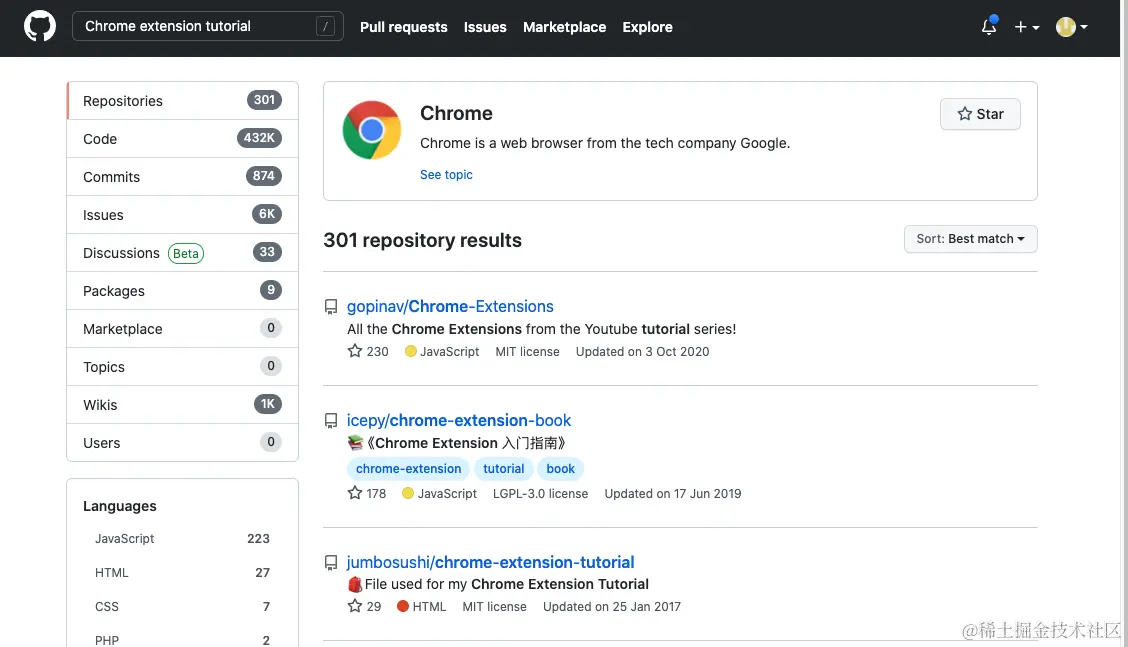Select the Code results filter
Viewport: 1128px width, 647px height.
tap(182, 139)
